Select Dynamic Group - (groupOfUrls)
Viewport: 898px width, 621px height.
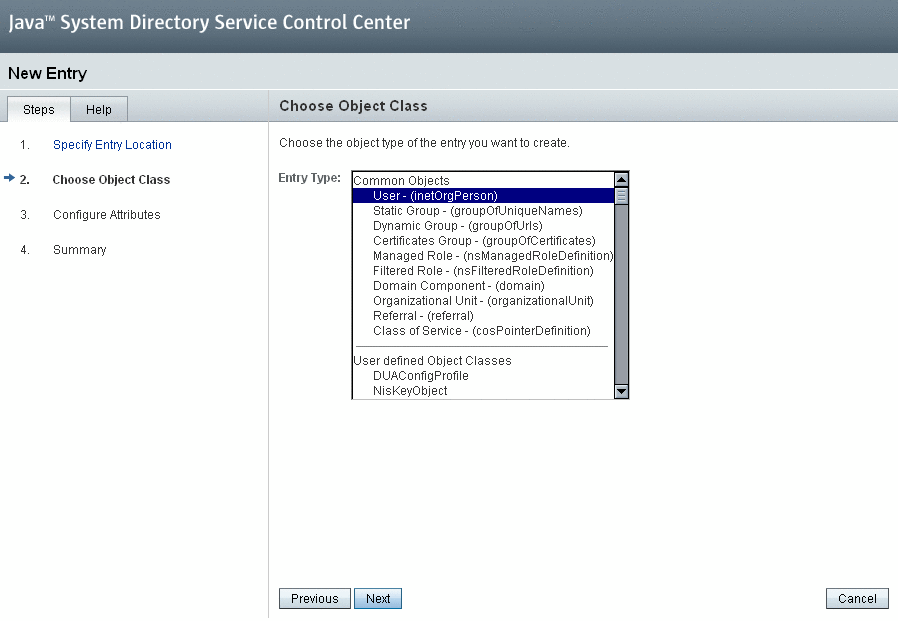[483, 226]
